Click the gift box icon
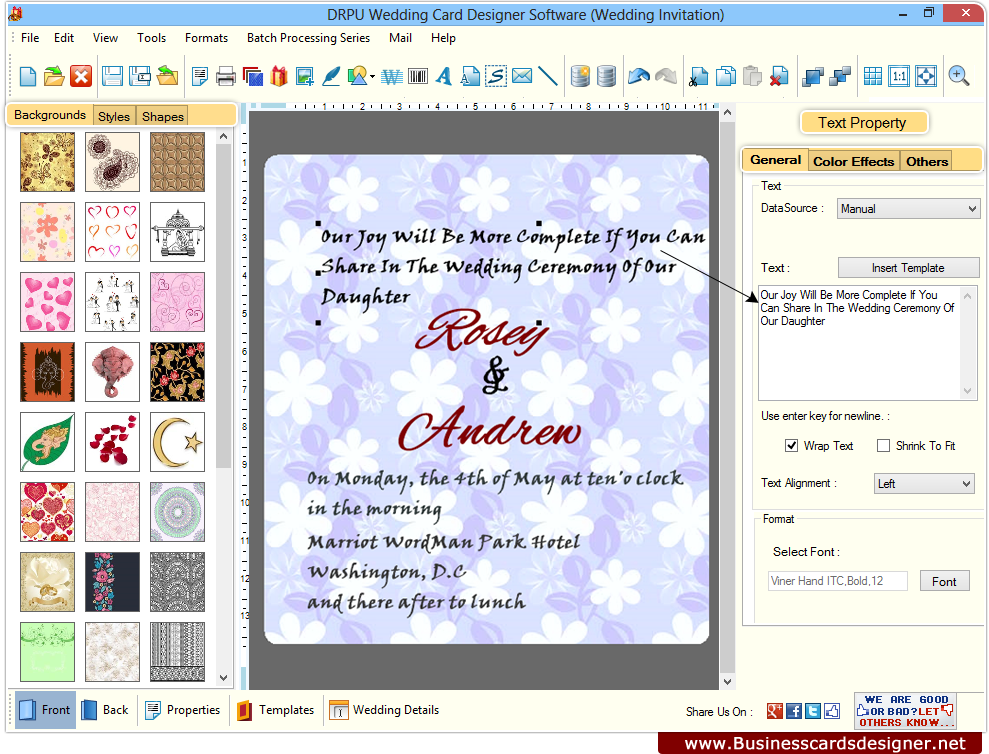 point(279,76)
